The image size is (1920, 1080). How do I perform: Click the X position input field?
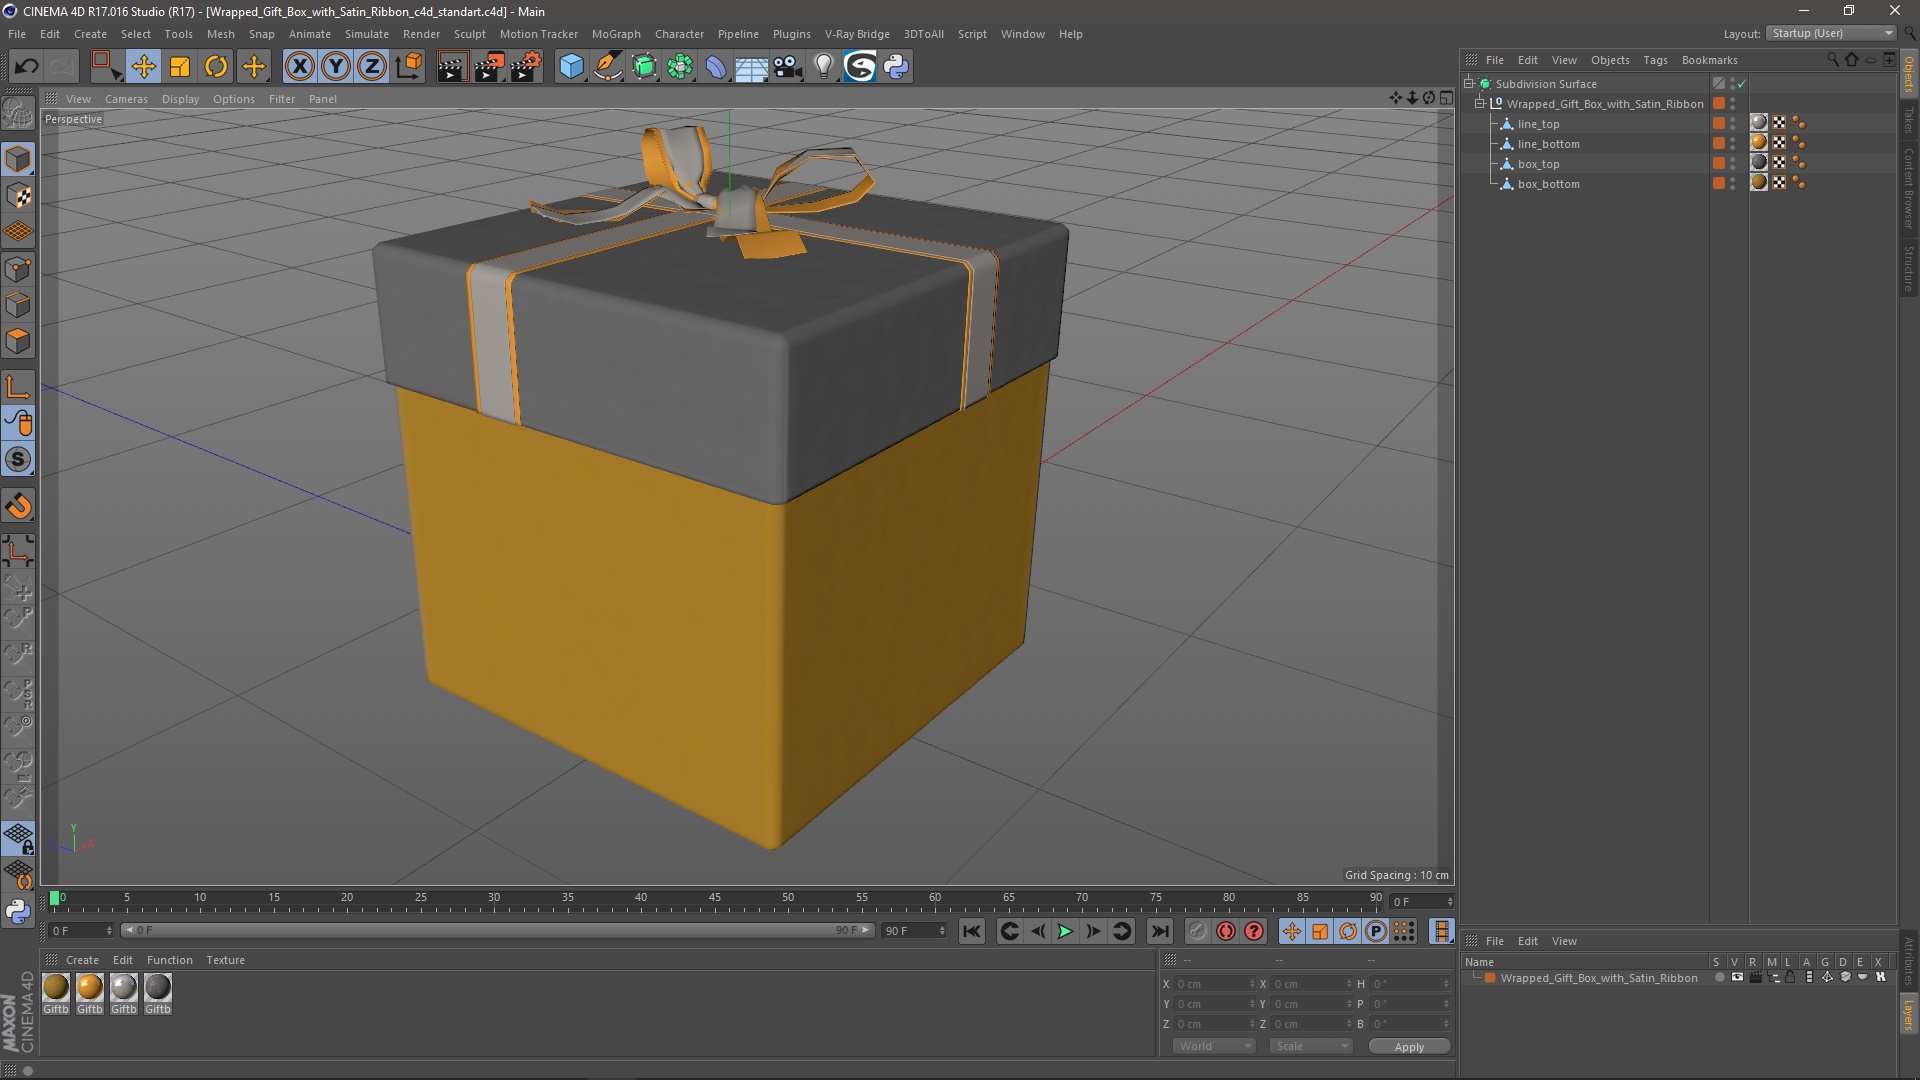tap(1213, 984)
